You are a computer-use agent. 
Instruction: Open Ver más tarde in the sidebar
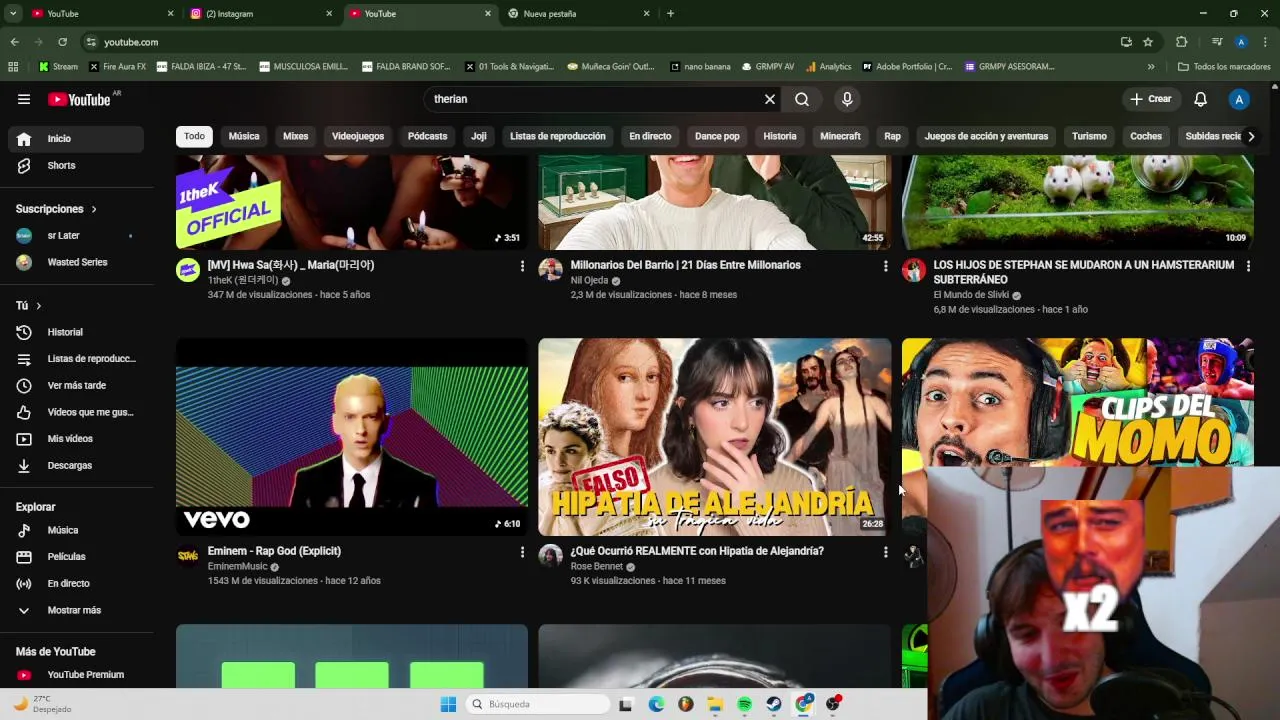(76, 385)
